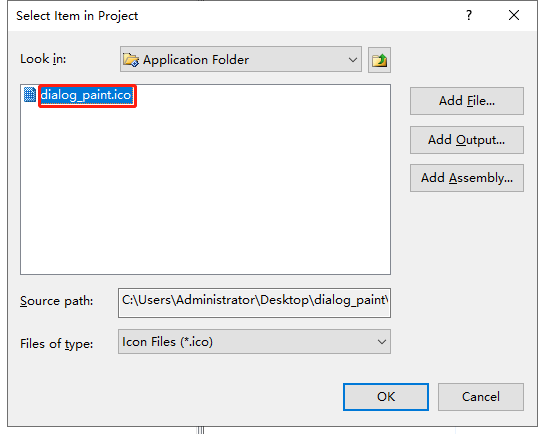Open the Application Folder combo box
This screenshot has height=434, width=545.
point(241,59)
